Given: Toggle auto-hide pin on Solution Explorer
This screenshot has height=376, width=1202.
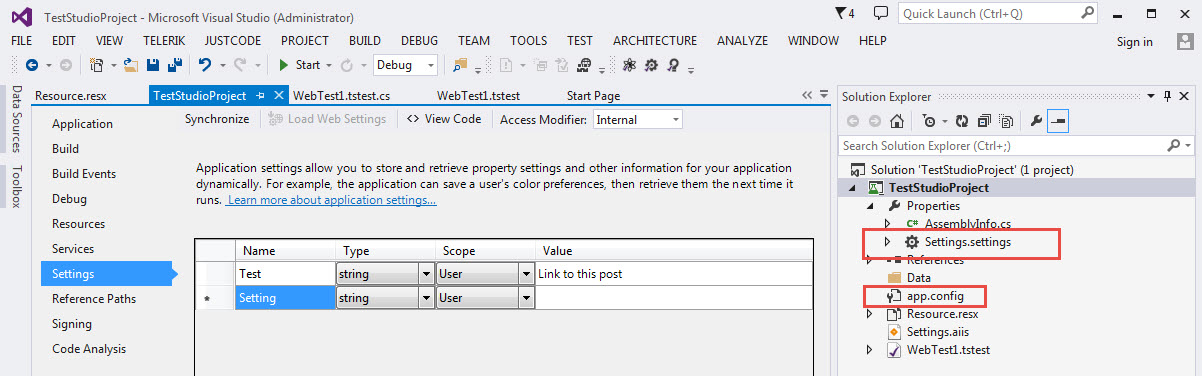Looking at the screenshot, I should (x=1166, y=96).
